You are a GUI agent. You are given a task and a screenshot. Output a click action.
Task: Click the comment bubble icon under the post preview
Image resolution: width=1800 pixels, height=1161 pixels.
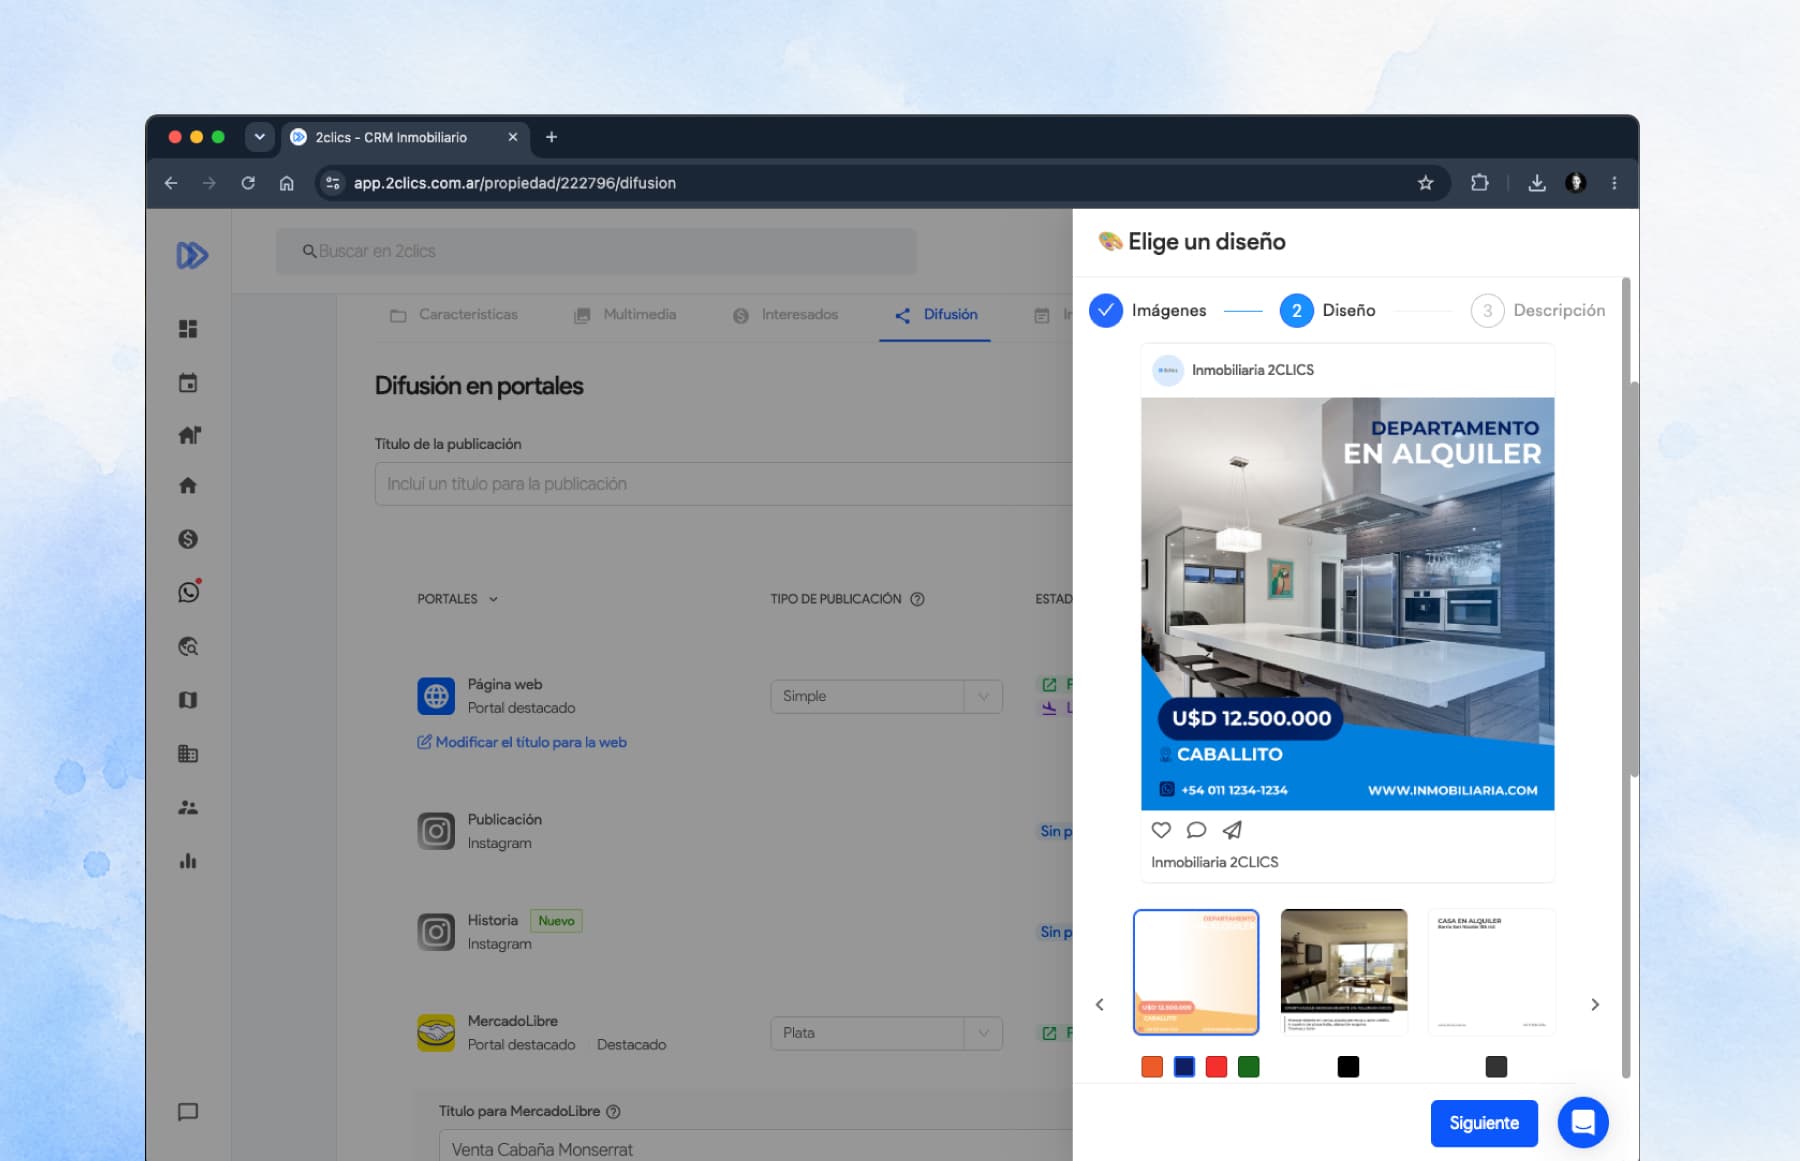click(1196, 830)
